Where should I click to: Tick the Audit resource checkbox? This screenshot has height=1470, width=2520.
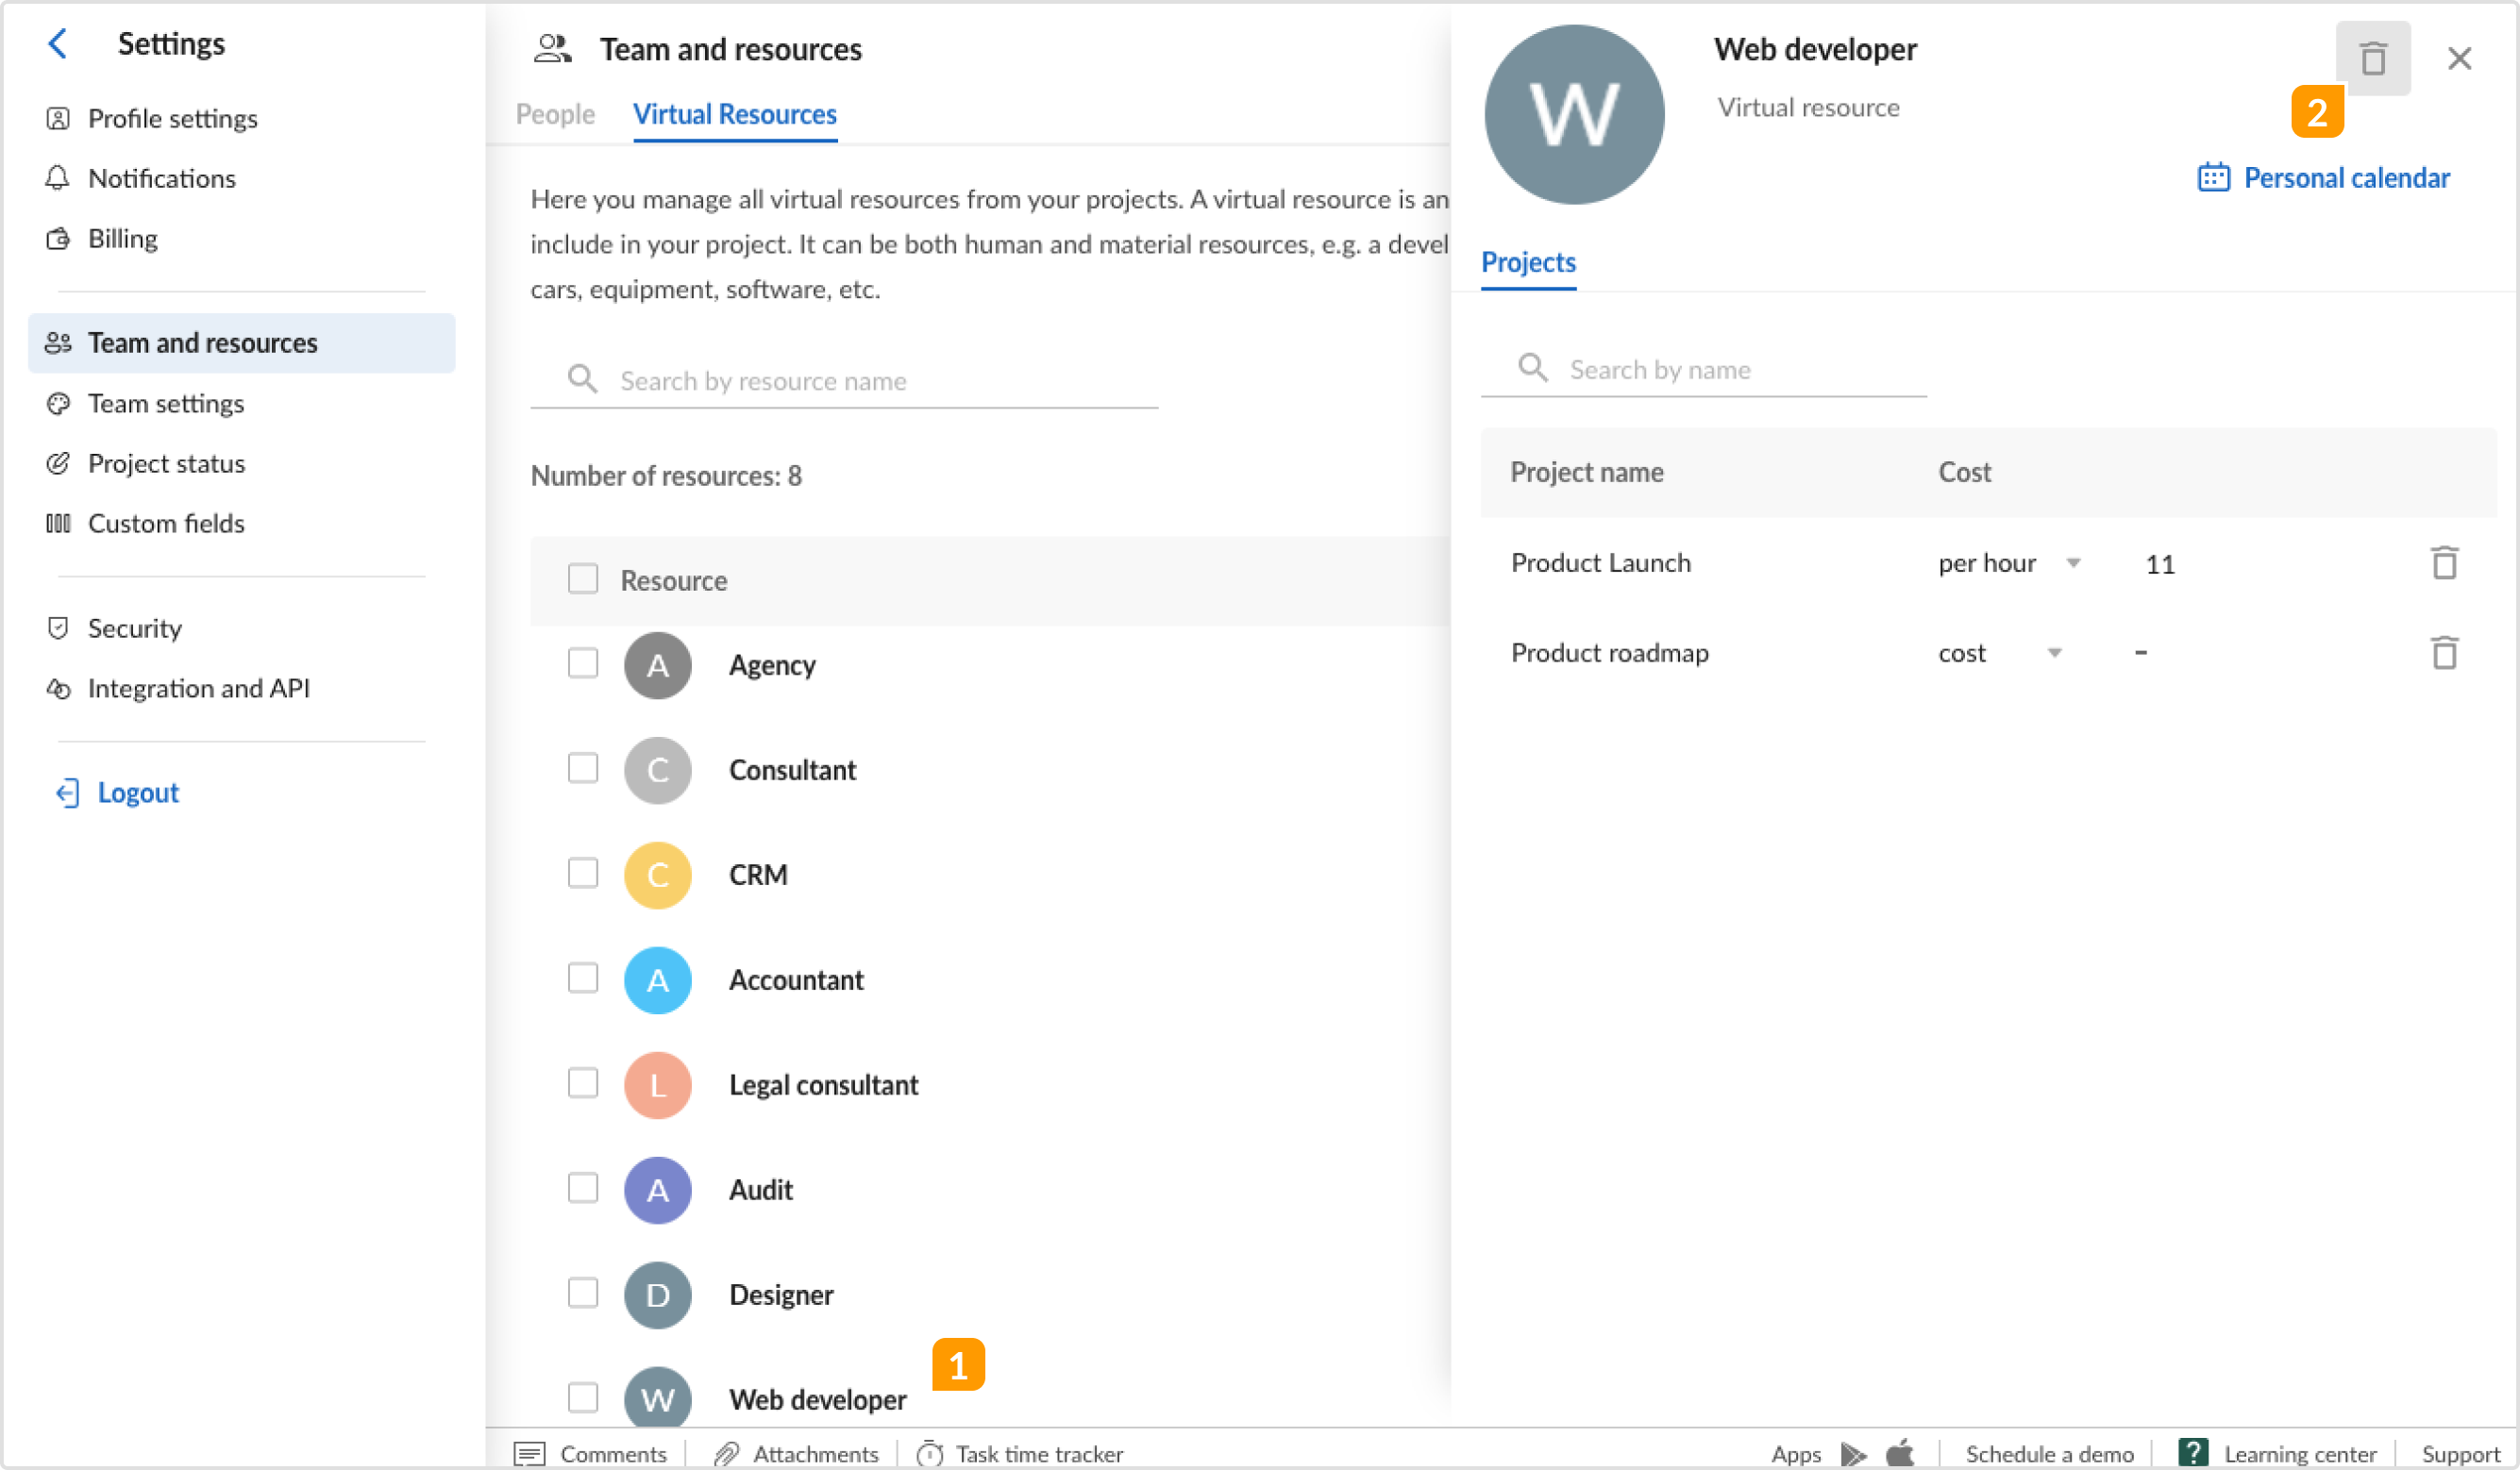582,1188
